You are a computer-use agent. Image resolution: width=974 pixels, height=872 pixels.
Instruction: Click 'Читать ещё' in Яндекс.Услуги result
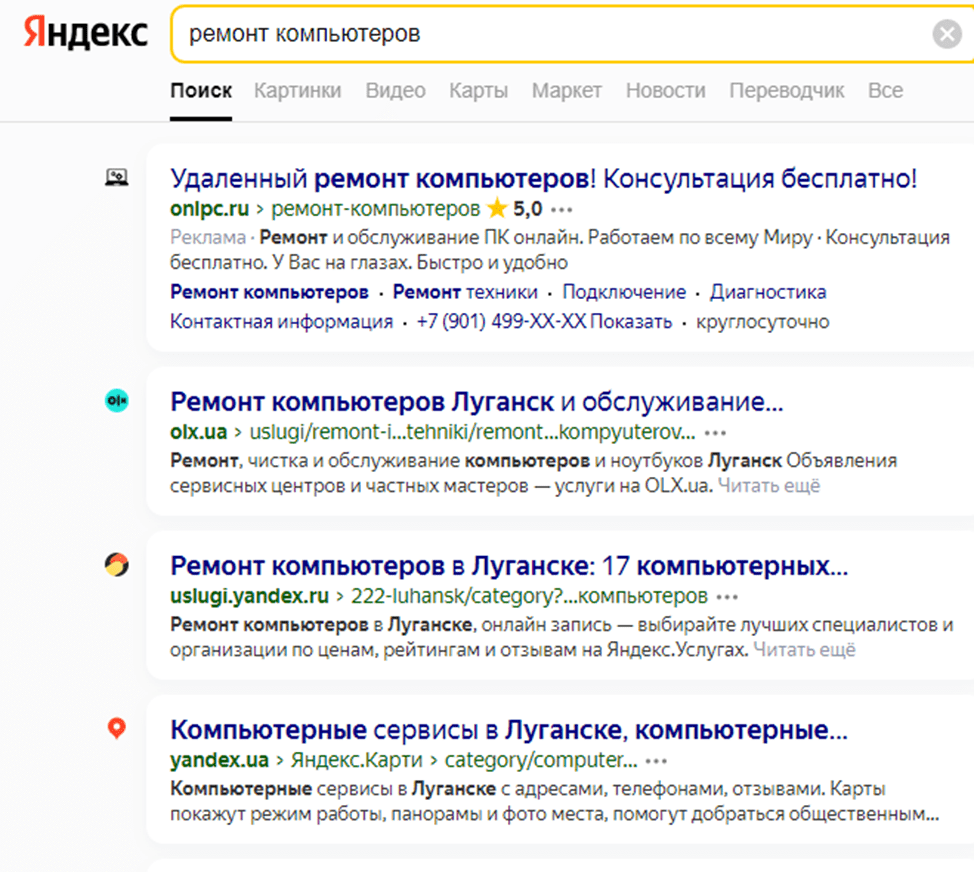(x=804, y=650)
